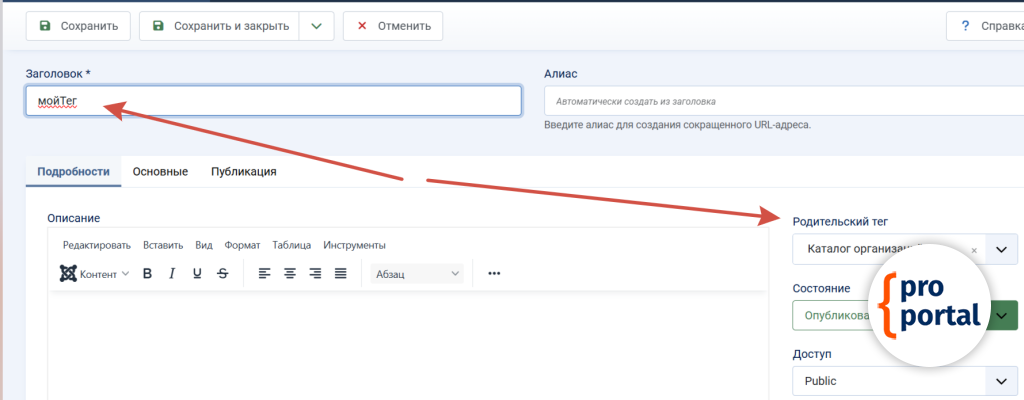This screenshot has width=1024, height=400.
Task: Open the Родительский тег dropdown
Action: click(x=1001, y=249)
